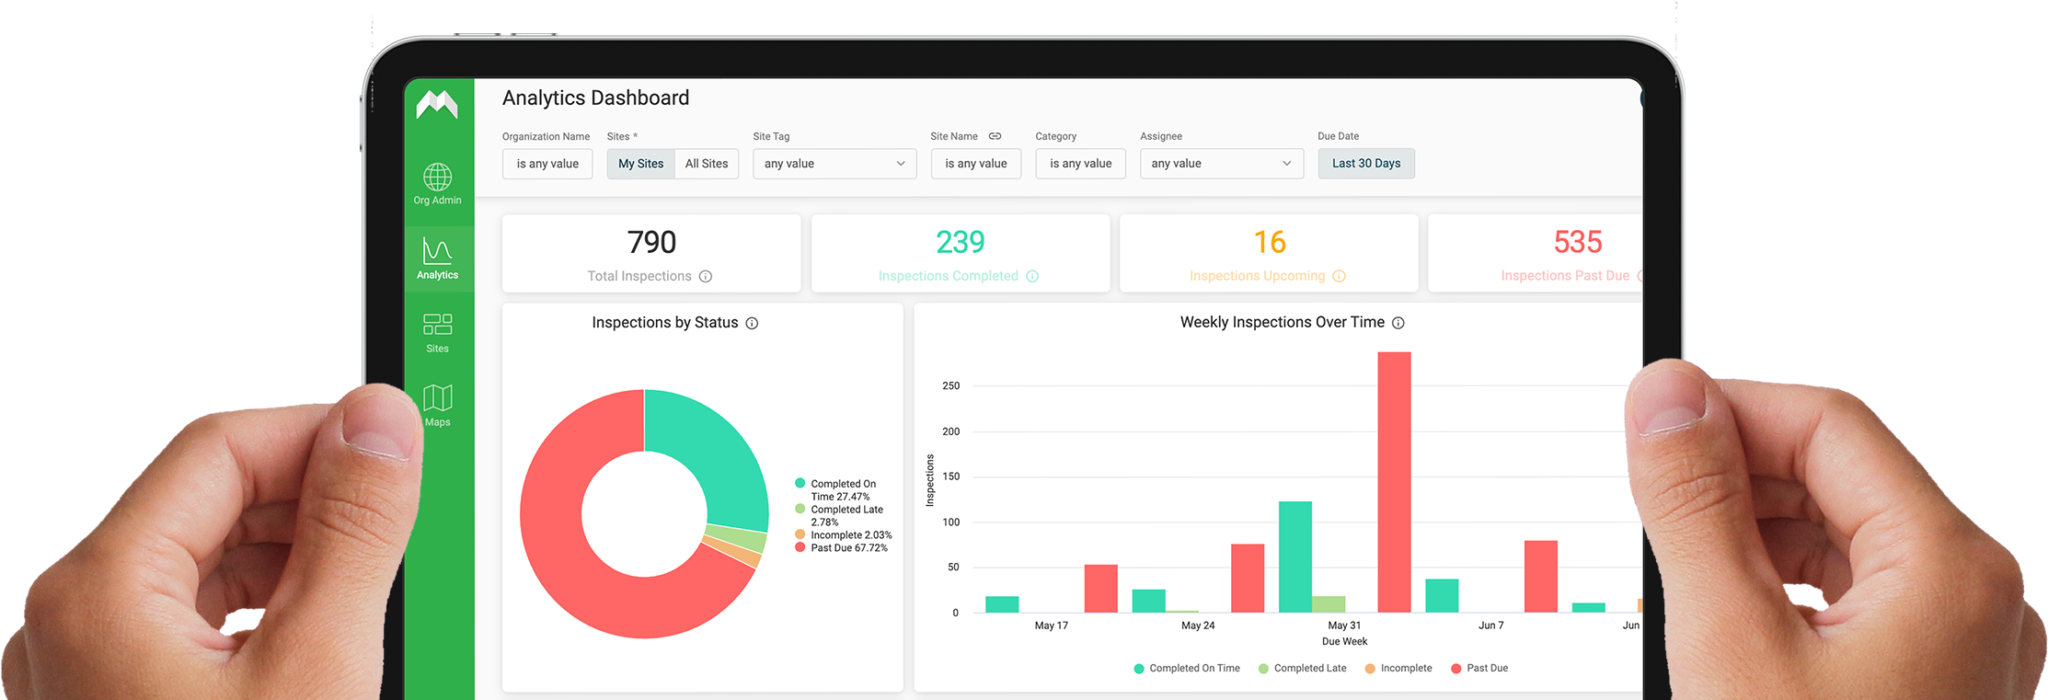Click the Analytics Dashboard title
Screen dimensions: 2048x700
[595, 98]
